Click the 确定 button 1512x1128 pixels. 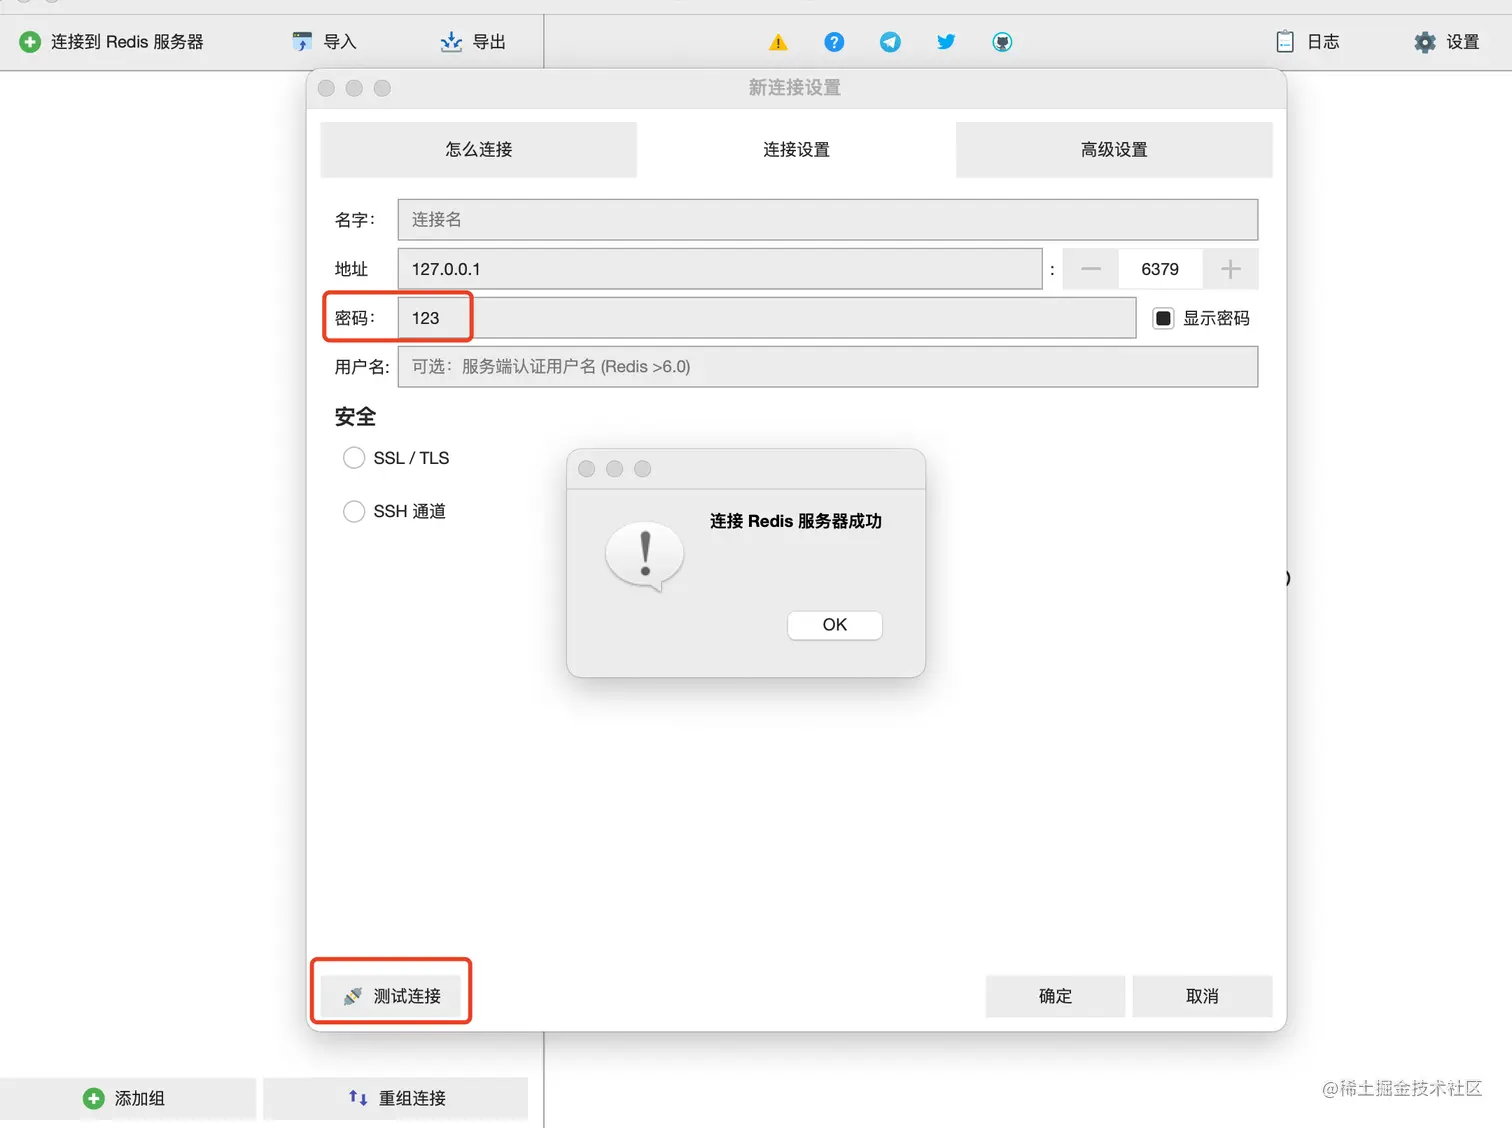click(x=1055, y=996)
